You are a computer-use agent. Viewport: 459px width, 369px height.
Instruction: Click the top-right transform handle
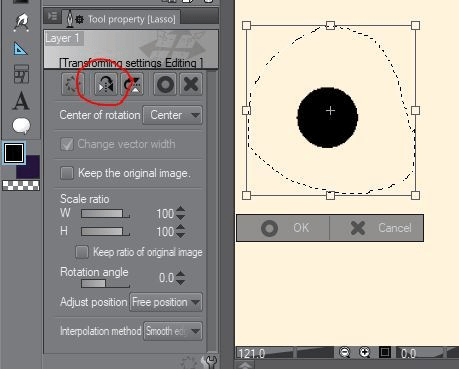point(415,25)
